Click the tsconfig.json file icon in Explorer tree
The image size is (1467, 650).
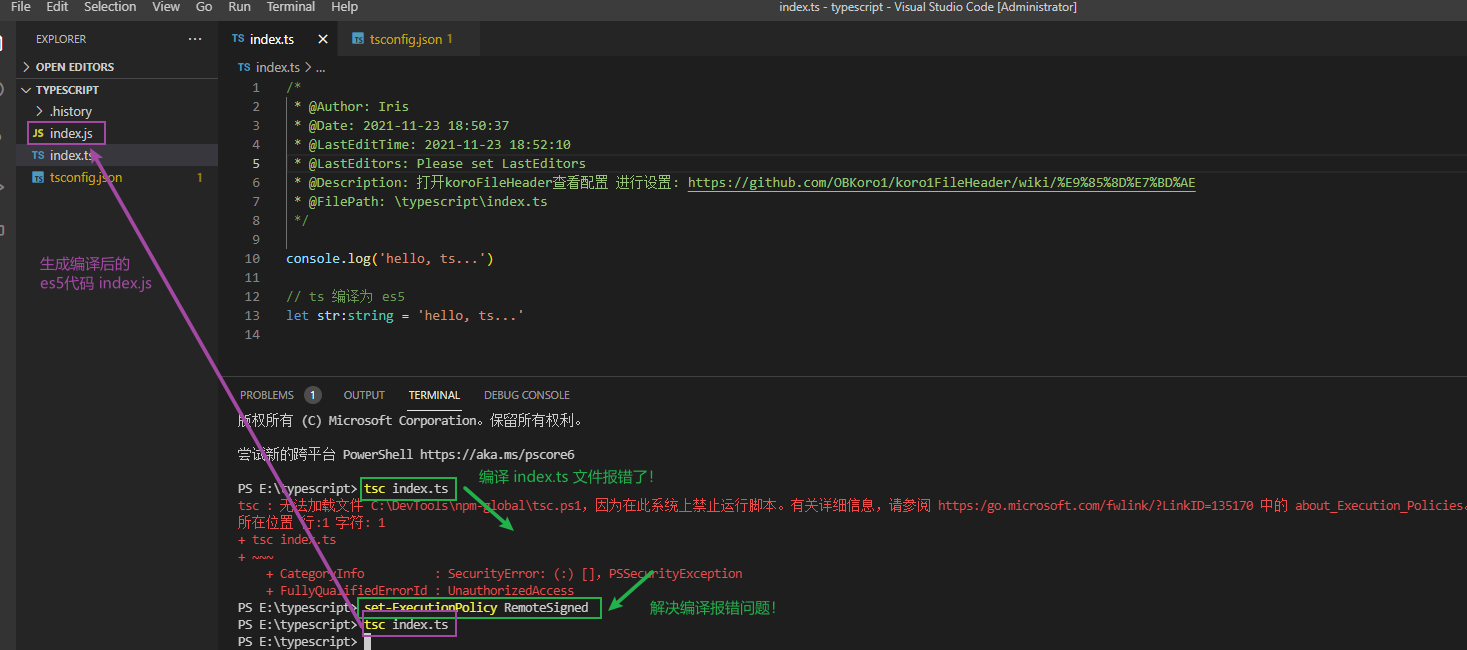38,178
